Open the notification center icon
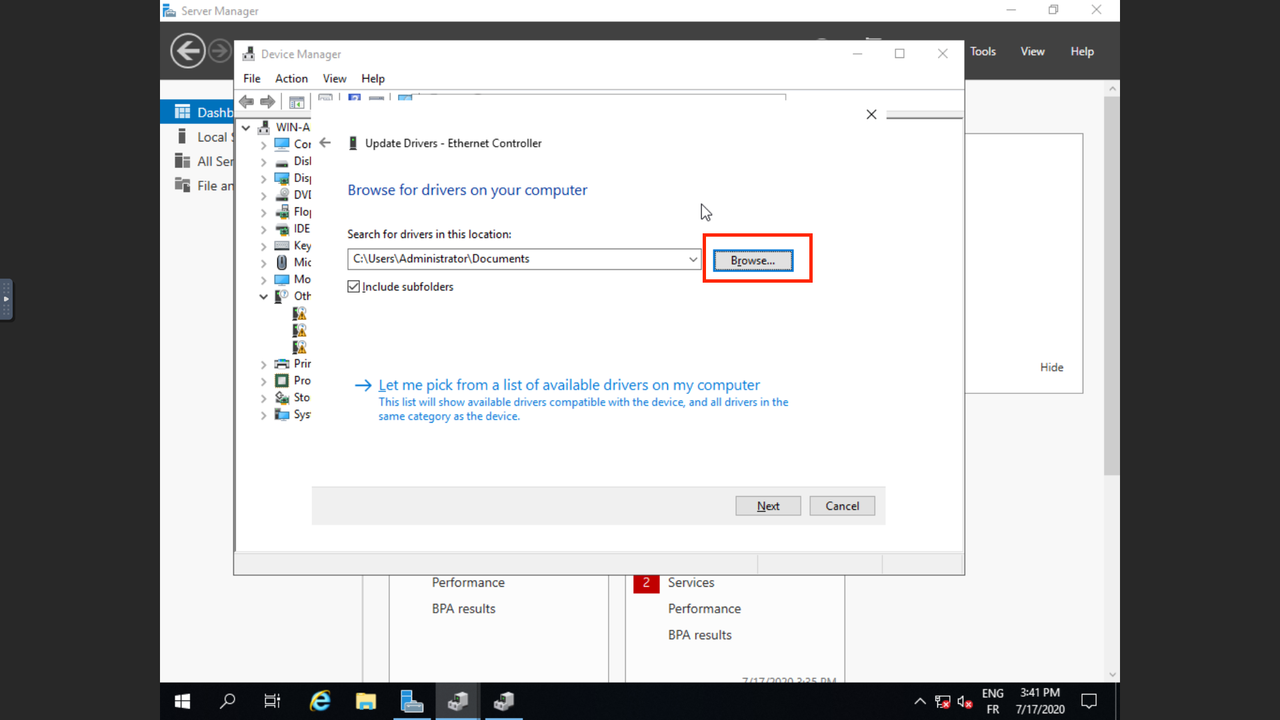1280x720 pixels. coord(1090,701)
